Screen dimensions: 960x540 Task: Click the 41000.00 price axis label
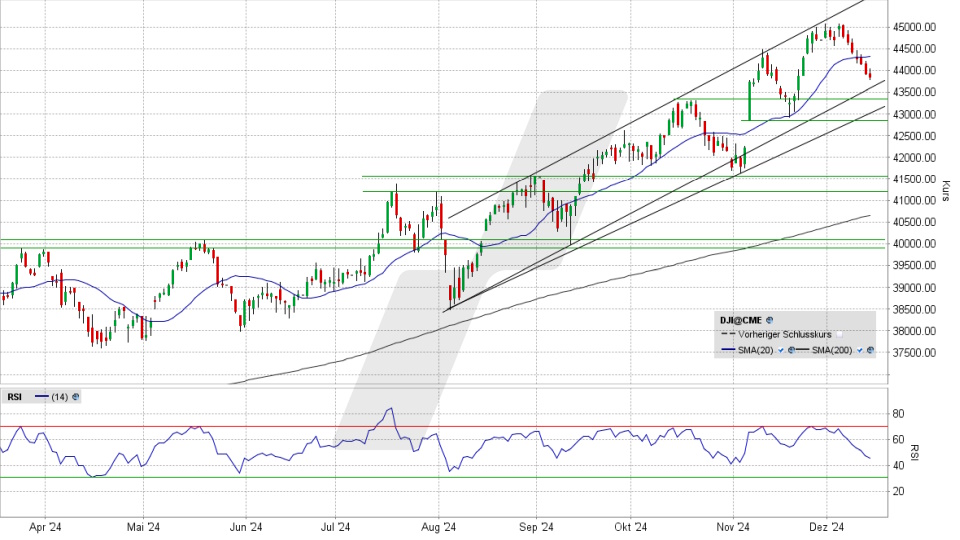914,200
